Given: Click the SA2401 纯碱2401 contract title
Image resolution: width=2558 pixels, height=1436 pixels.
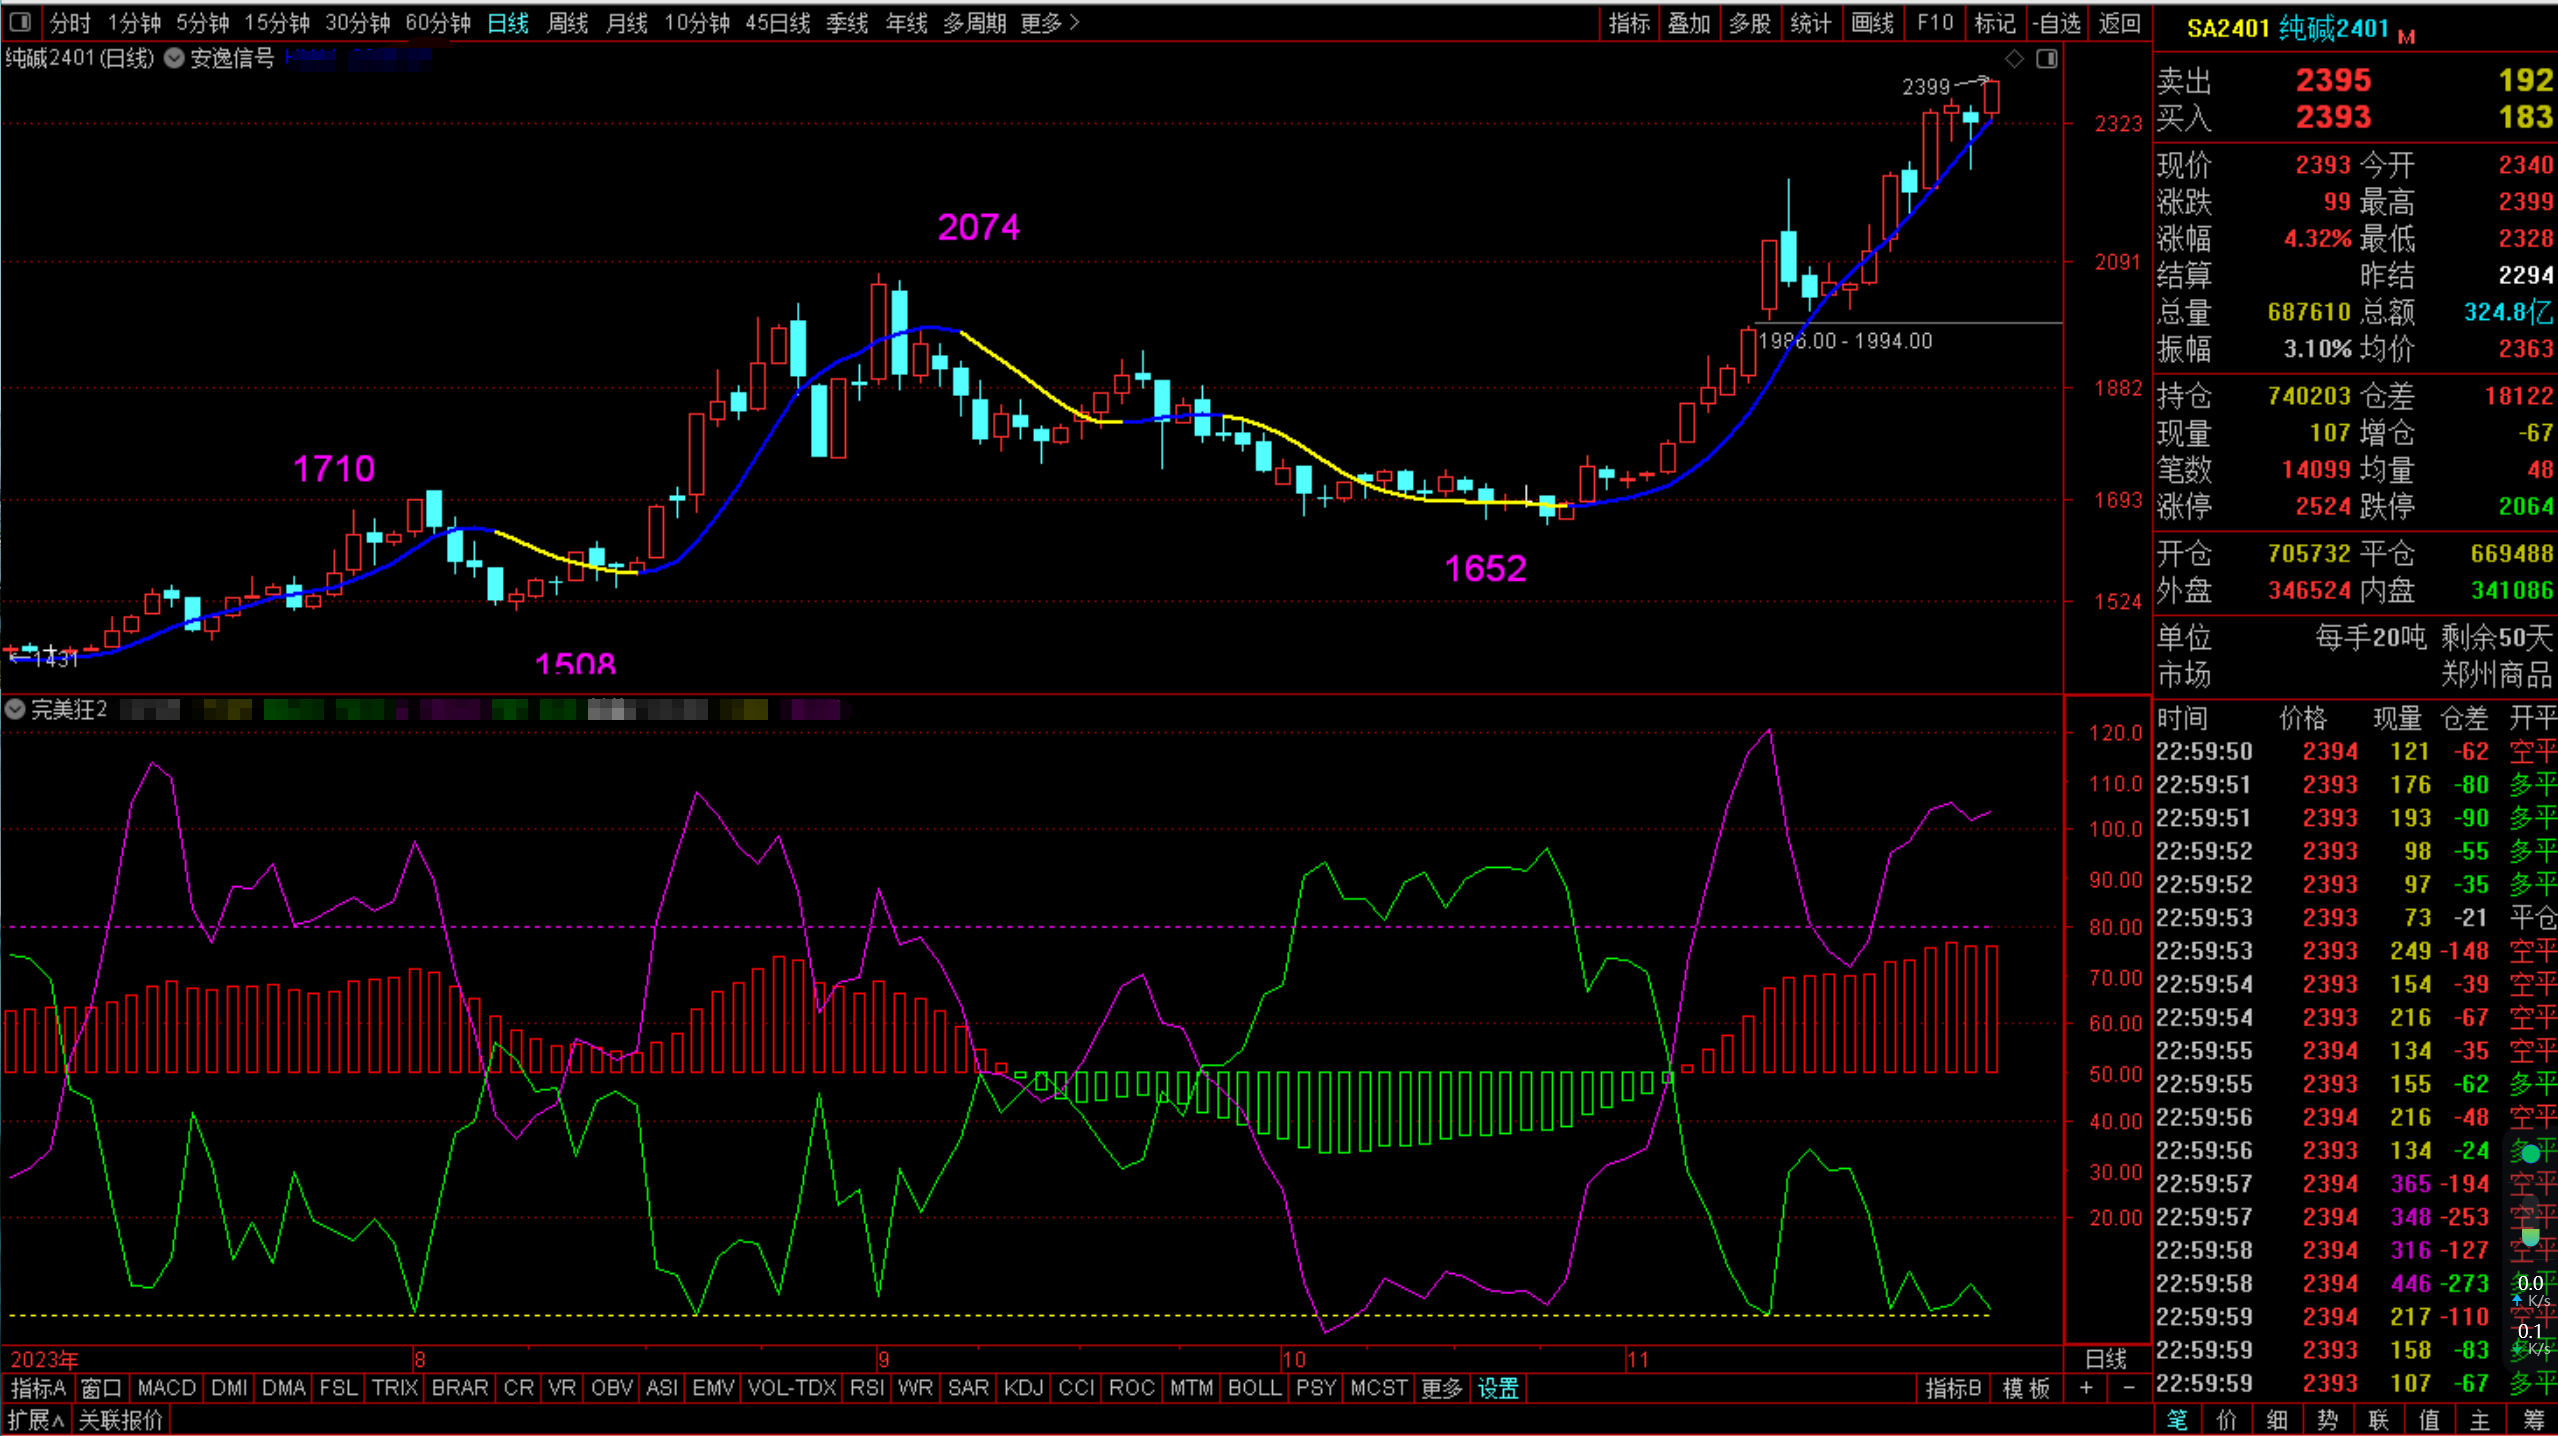Looking at the screenshot, I should click(x=2288, y=29).
